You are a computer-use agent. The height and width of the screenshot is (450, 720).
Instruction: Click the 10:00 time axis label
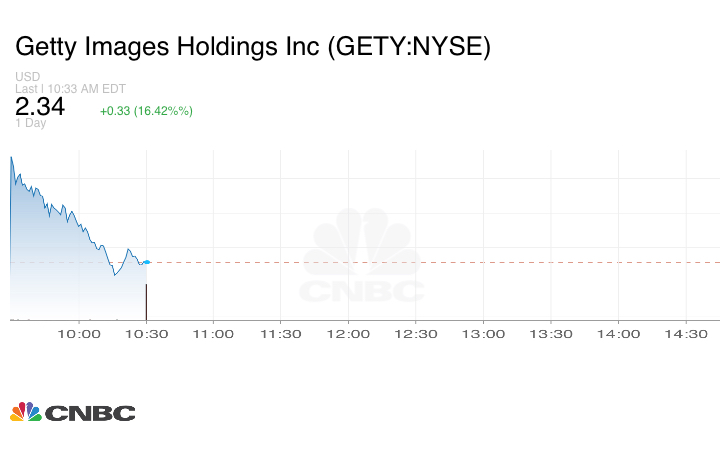(79, 334)
